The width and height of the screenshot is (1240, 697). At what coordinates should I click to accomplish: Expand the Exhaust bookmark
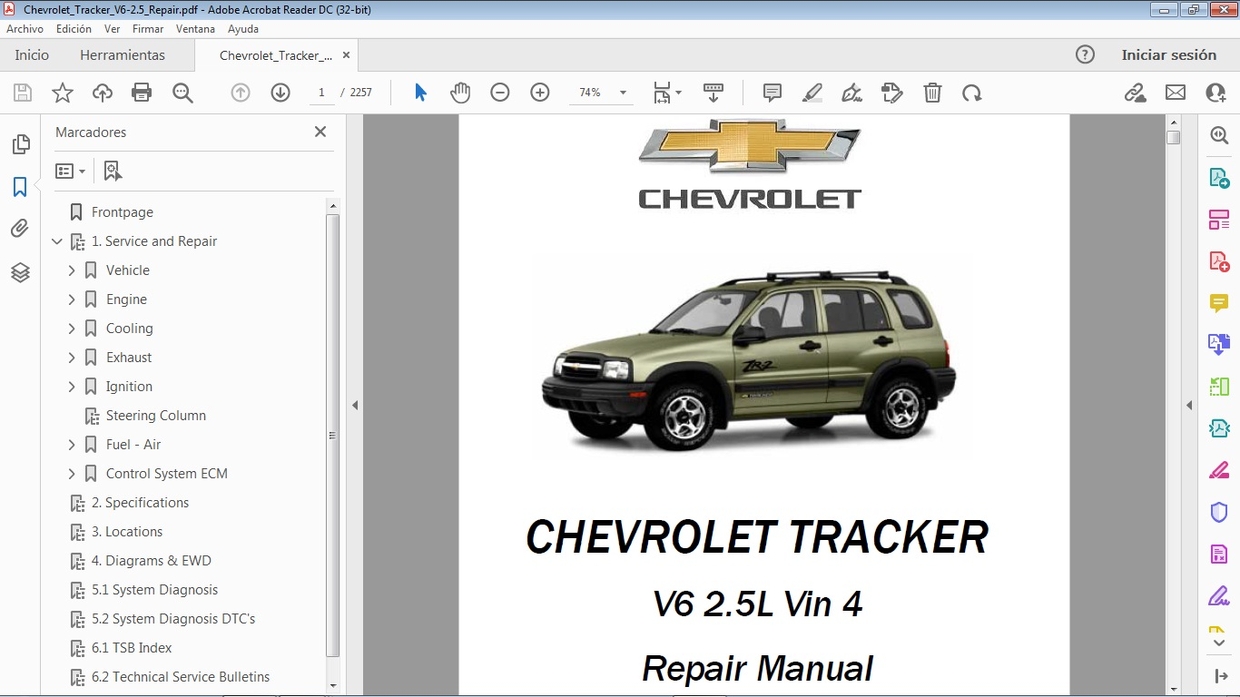(x=71, y=357)
